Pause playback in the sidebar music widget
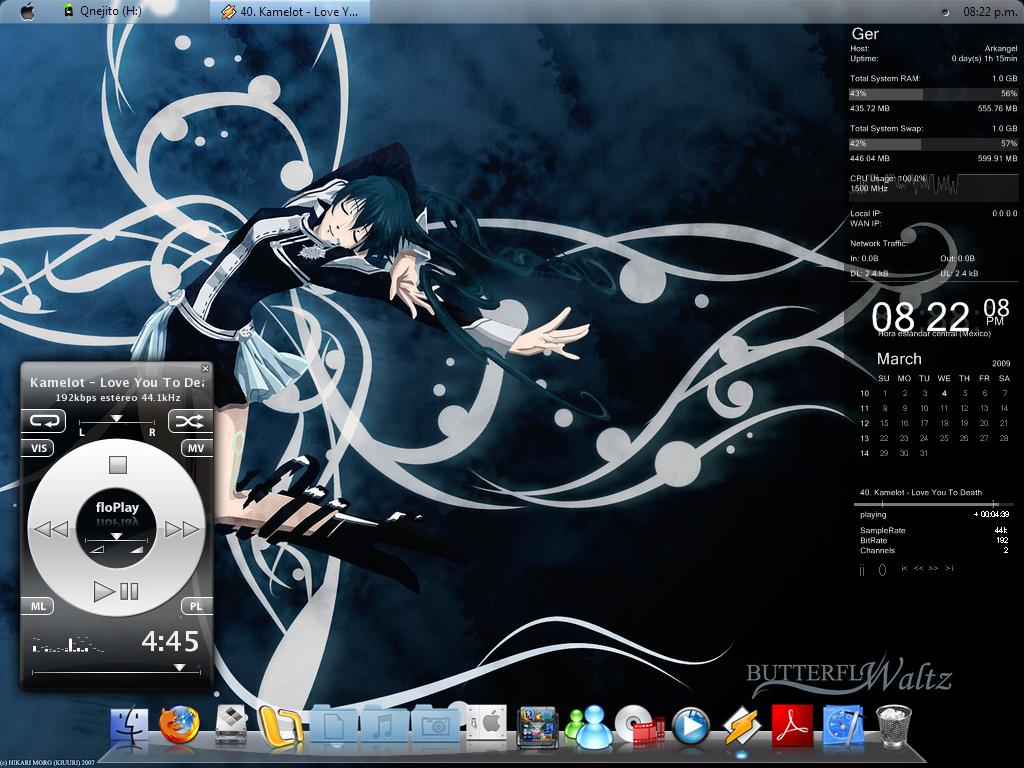 [862, 570]
